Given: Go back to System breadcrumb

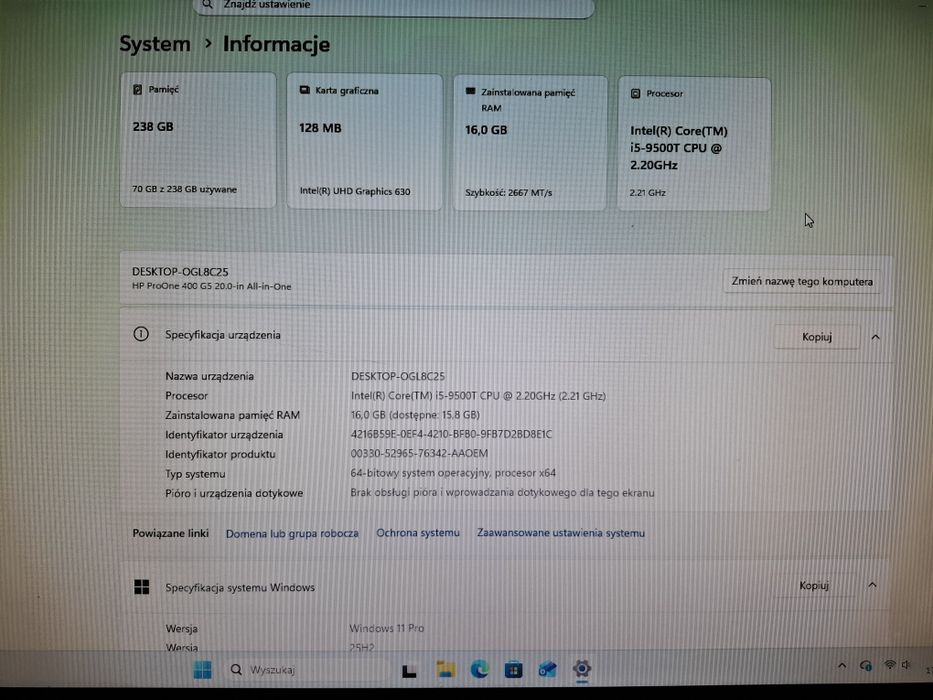Looking at the screenshot, I should tap(155, 43).
